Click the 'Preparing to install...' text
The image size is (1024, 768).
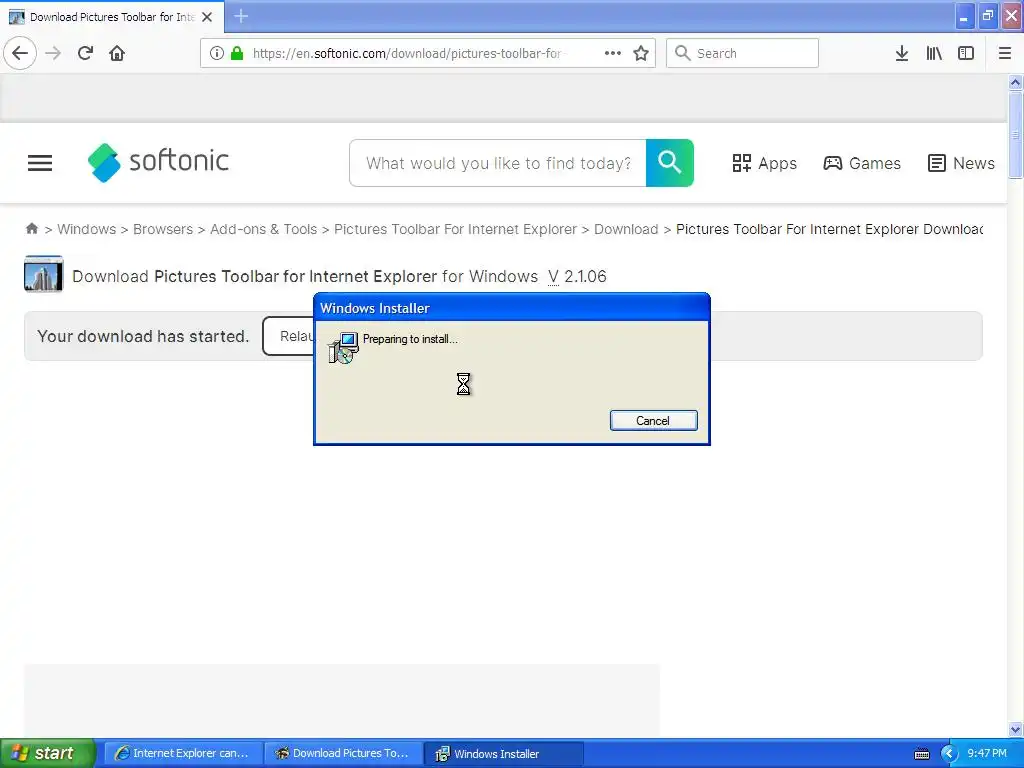click(410, 339)
